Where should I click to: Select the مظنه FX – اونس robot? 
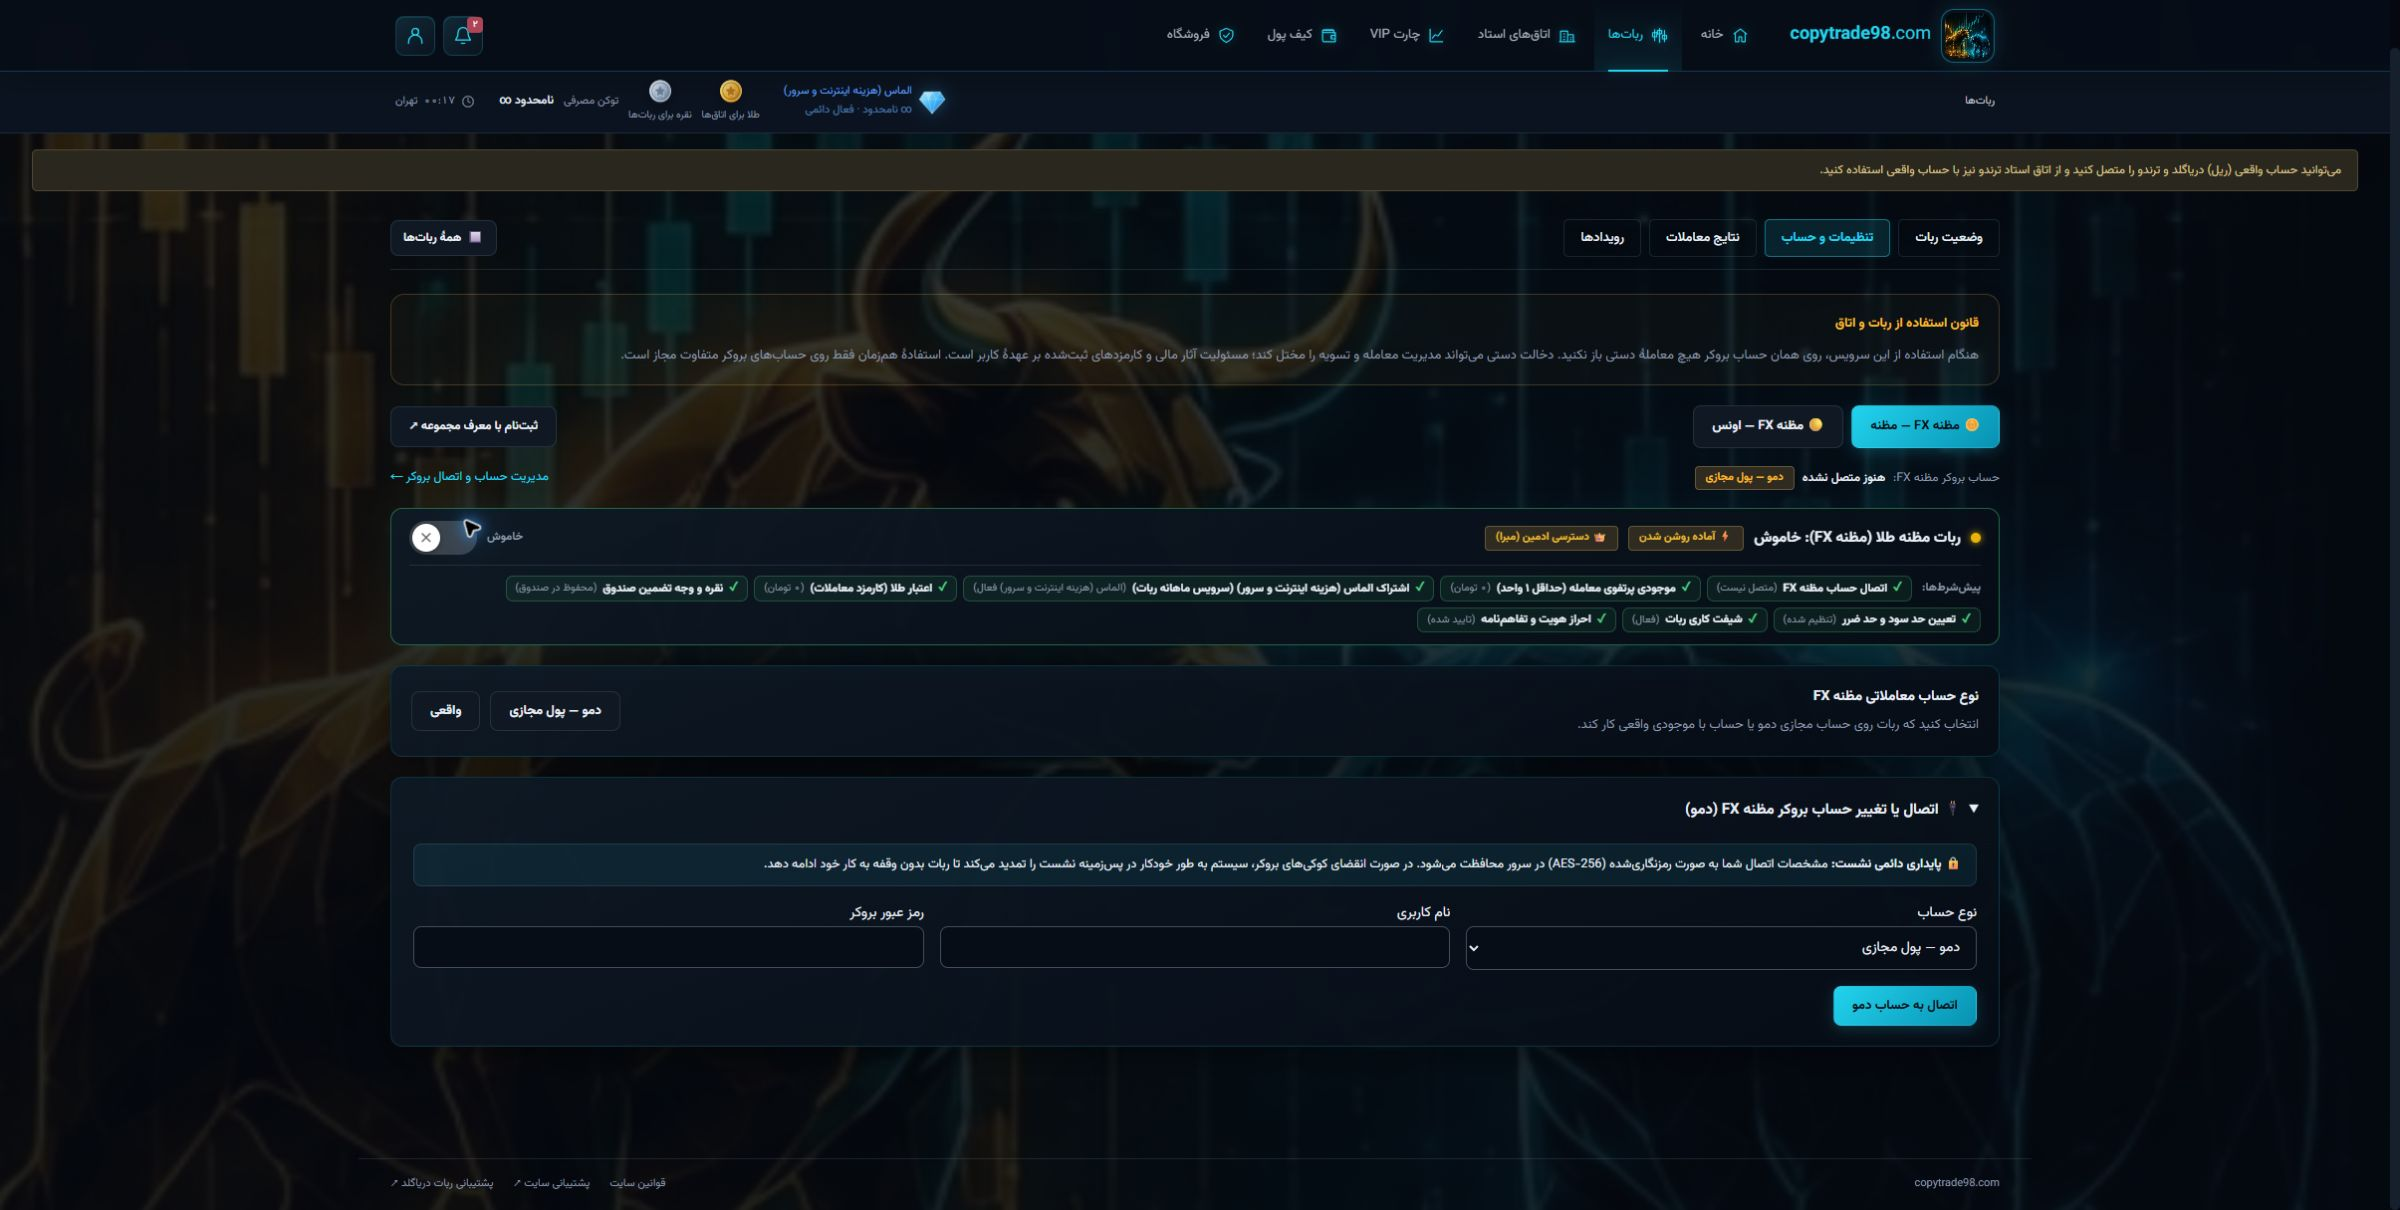click(1767, 426)
